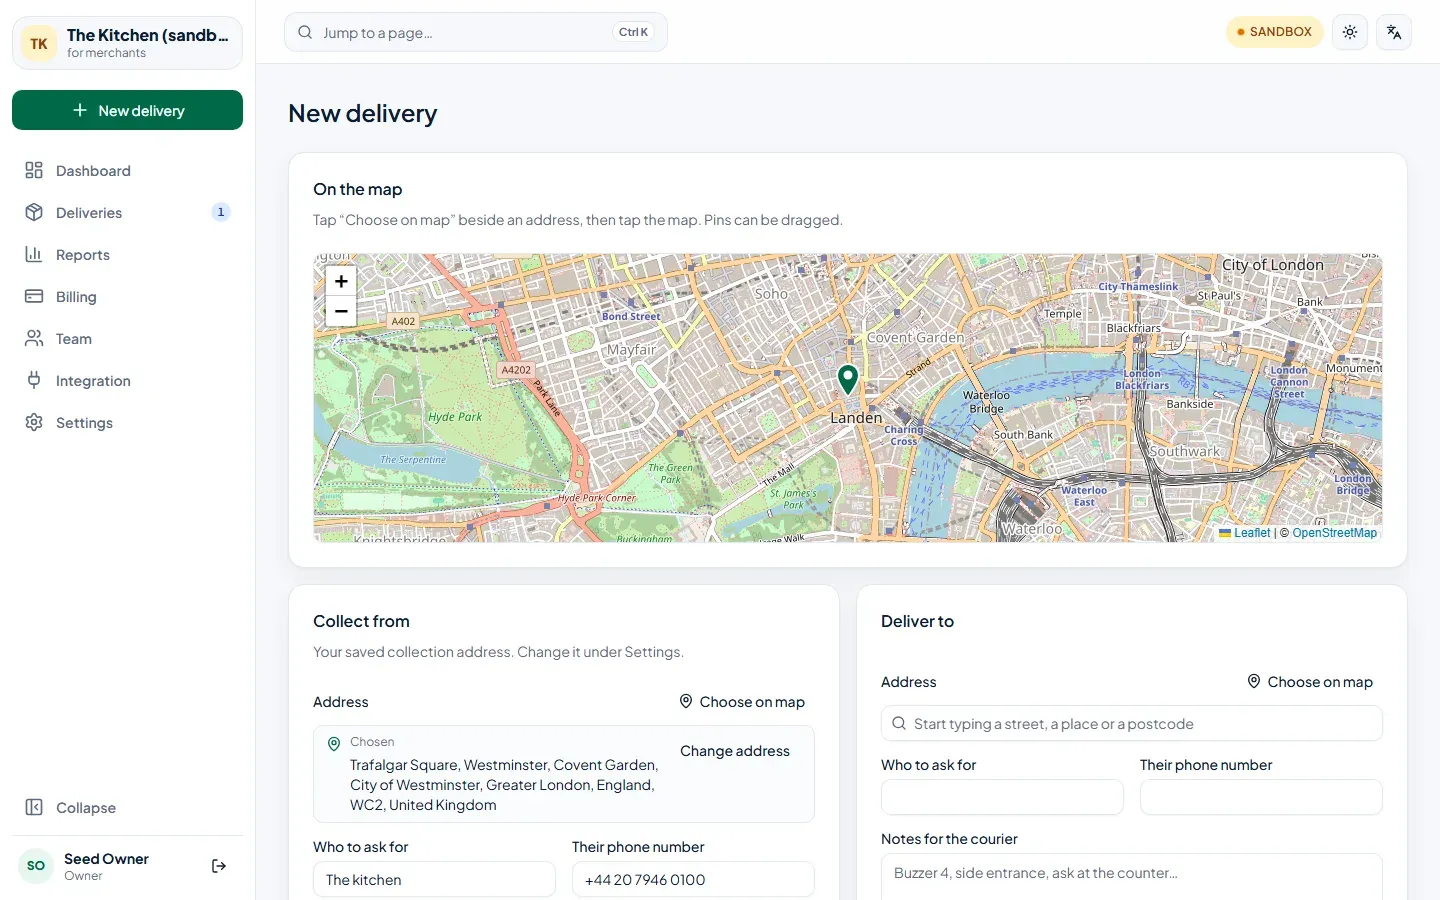Open the Team page

[x=127, y=339]
